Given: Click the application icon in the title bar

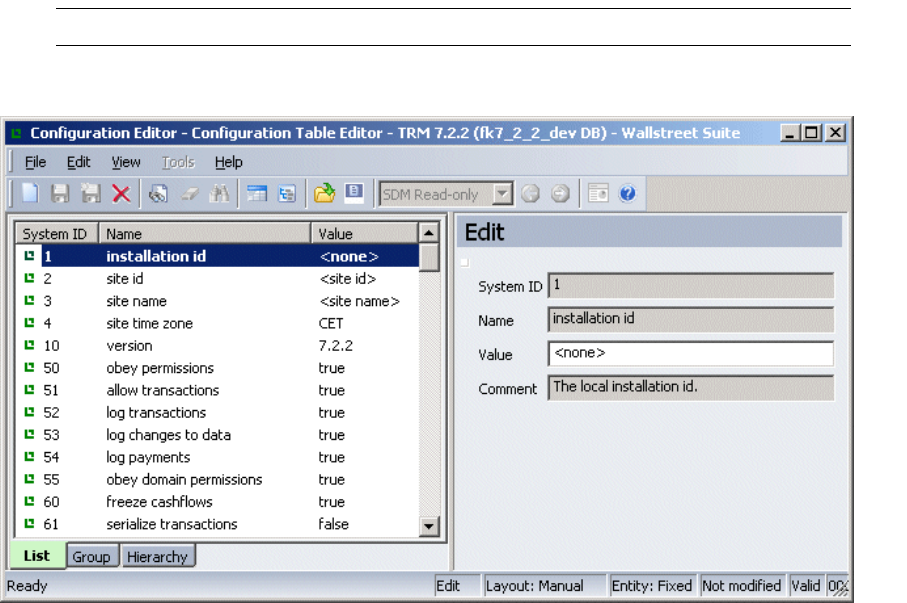Looking at the screenshot, I should 16,133.
